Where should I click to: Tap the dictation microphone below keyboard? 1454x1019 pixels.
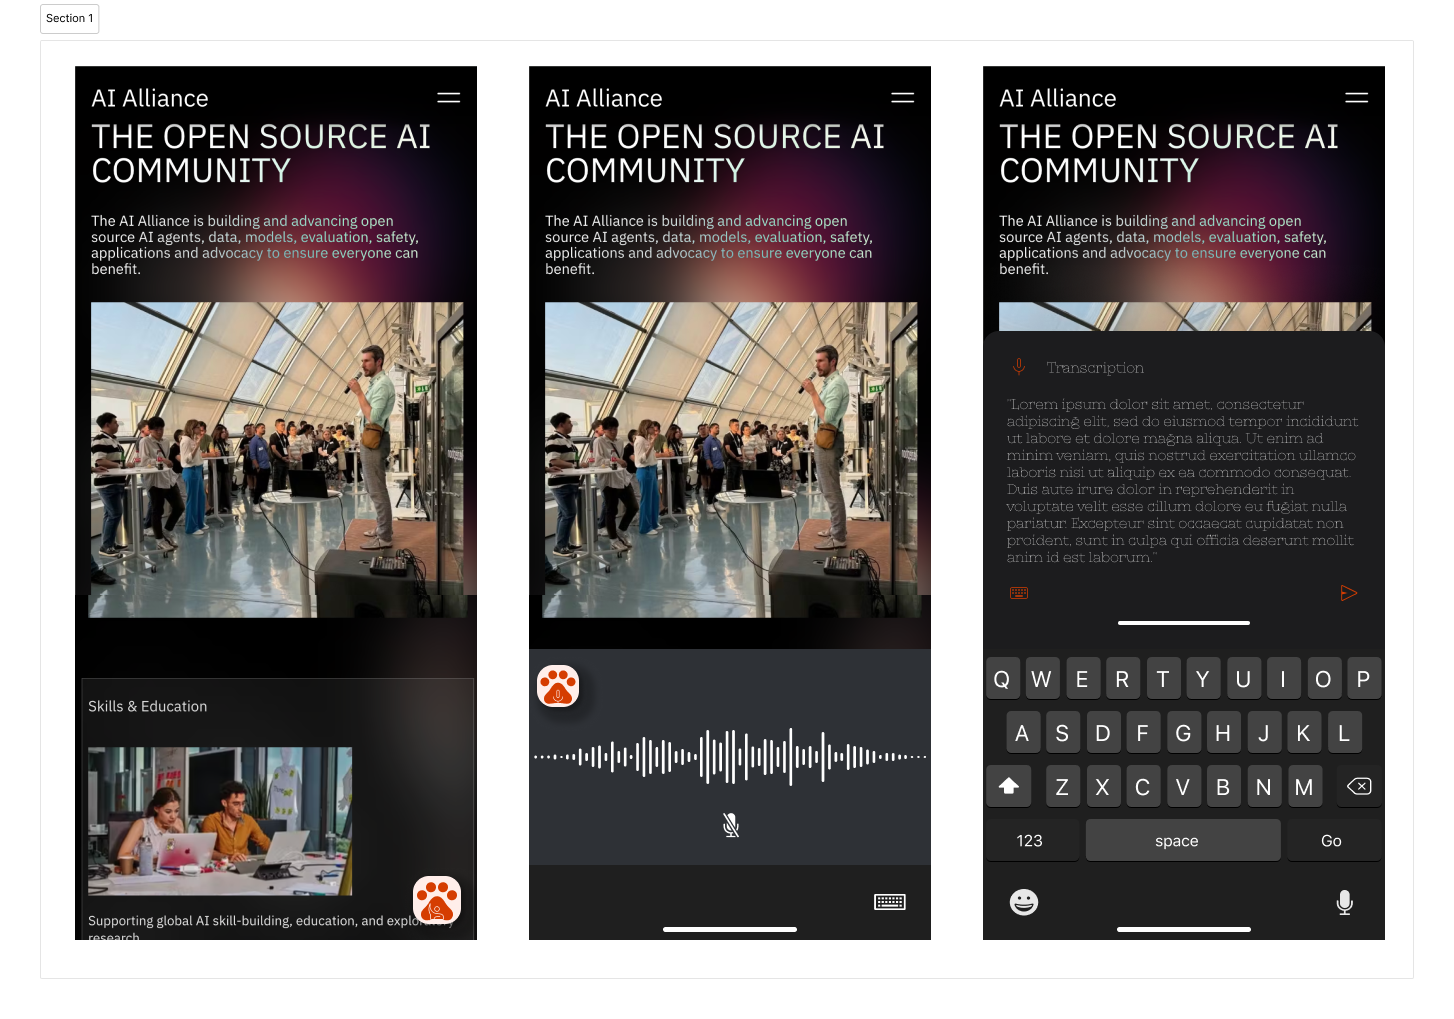pos(1345,902)
